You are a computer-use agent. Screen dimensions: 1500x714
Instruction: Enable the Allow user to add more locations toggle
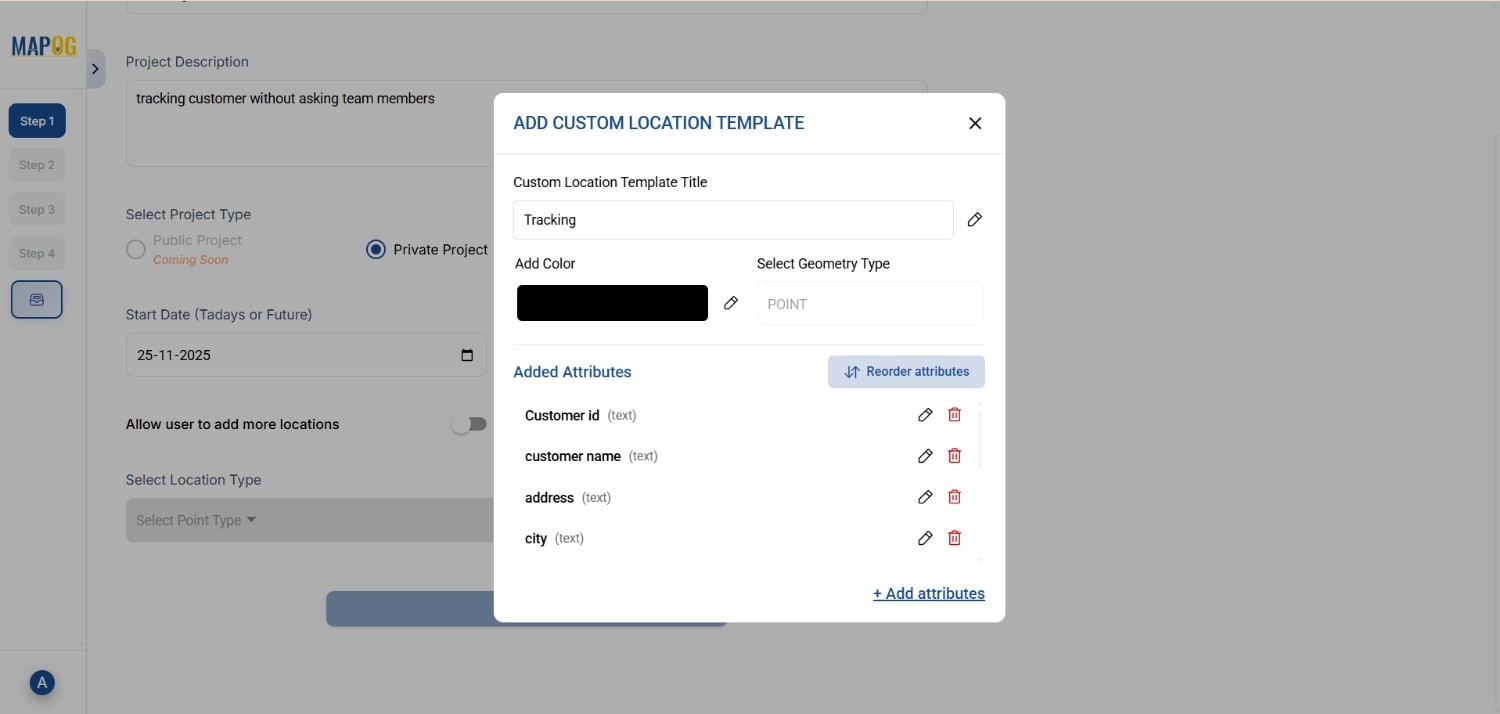point(469,423)
